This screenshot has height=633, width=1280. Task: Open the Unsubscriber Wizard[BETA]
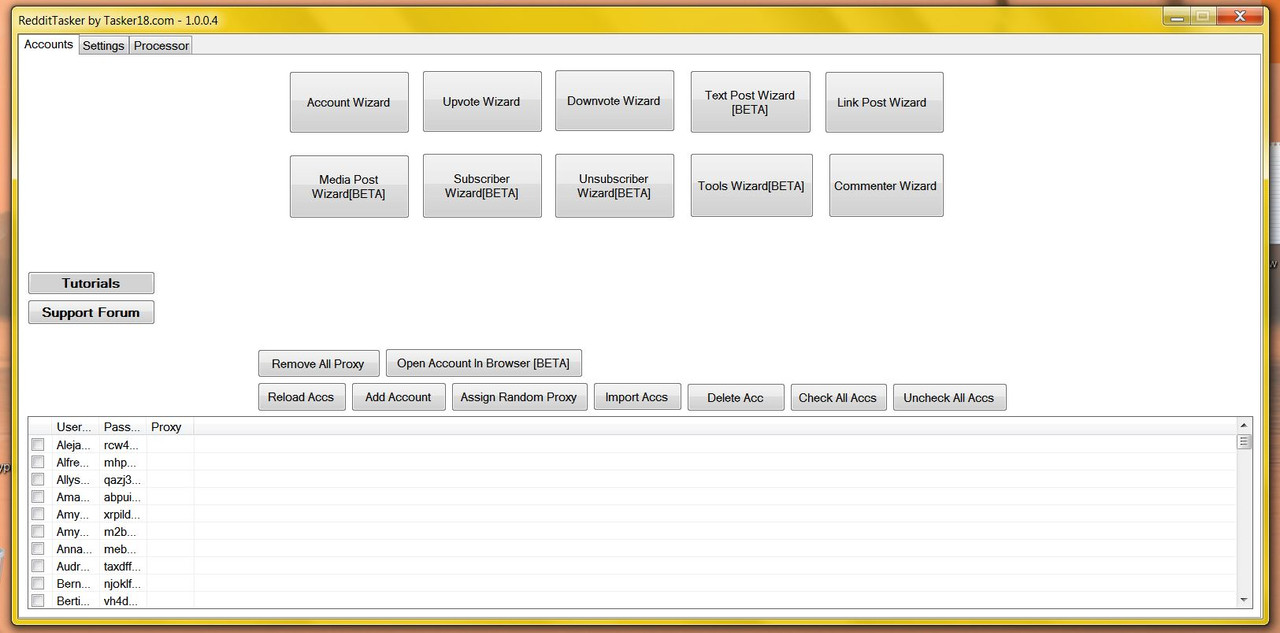(x=614, y=186)
